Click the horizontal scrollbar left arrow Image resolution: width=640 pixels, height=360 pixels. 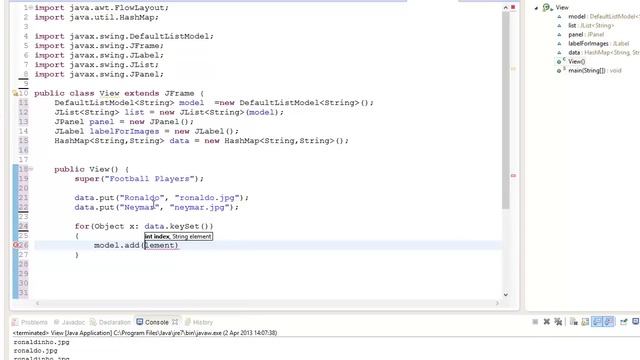point(37,303)
